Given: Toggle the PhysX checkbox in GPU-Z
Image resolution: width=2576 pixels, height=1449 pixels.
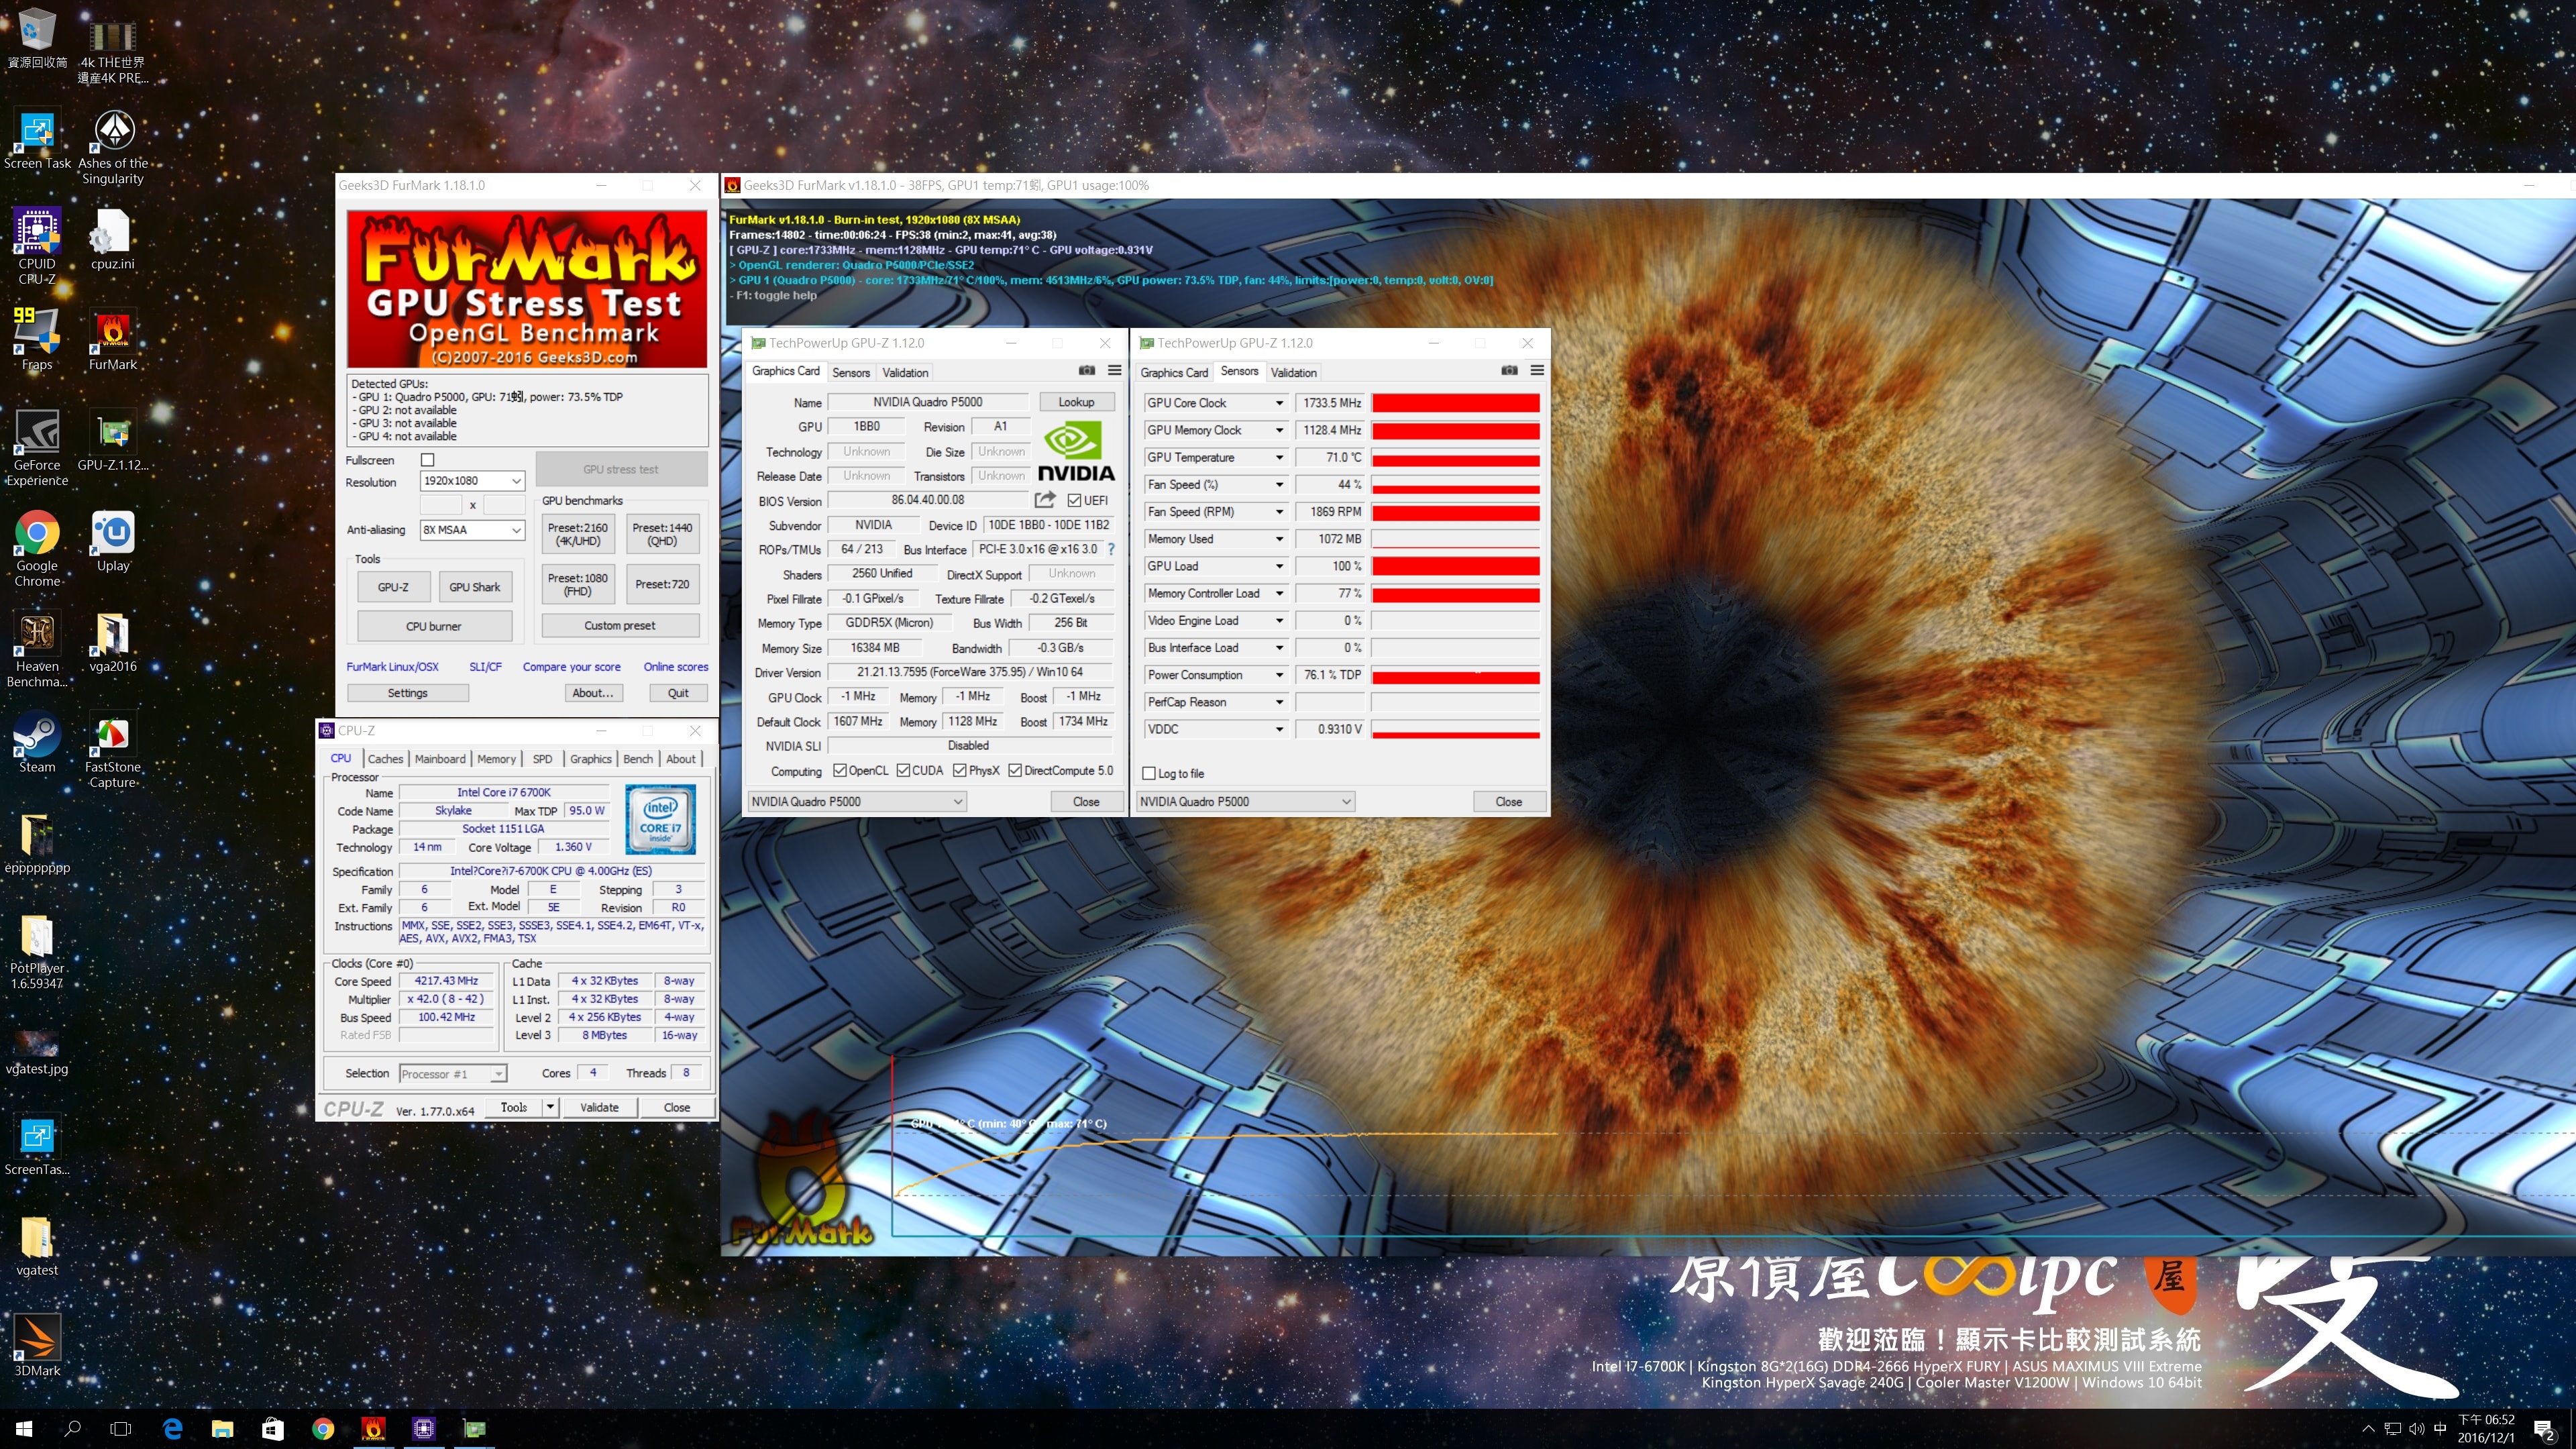Looking at the screenshot, I should tap(960, 771).
